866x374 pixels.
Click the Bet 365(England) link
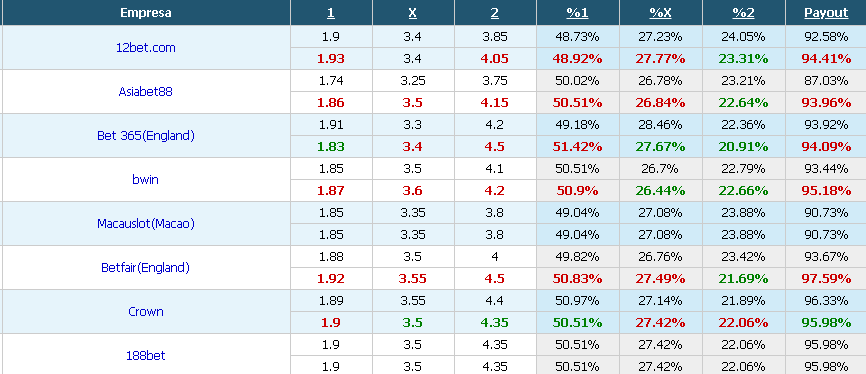(145, 136)
